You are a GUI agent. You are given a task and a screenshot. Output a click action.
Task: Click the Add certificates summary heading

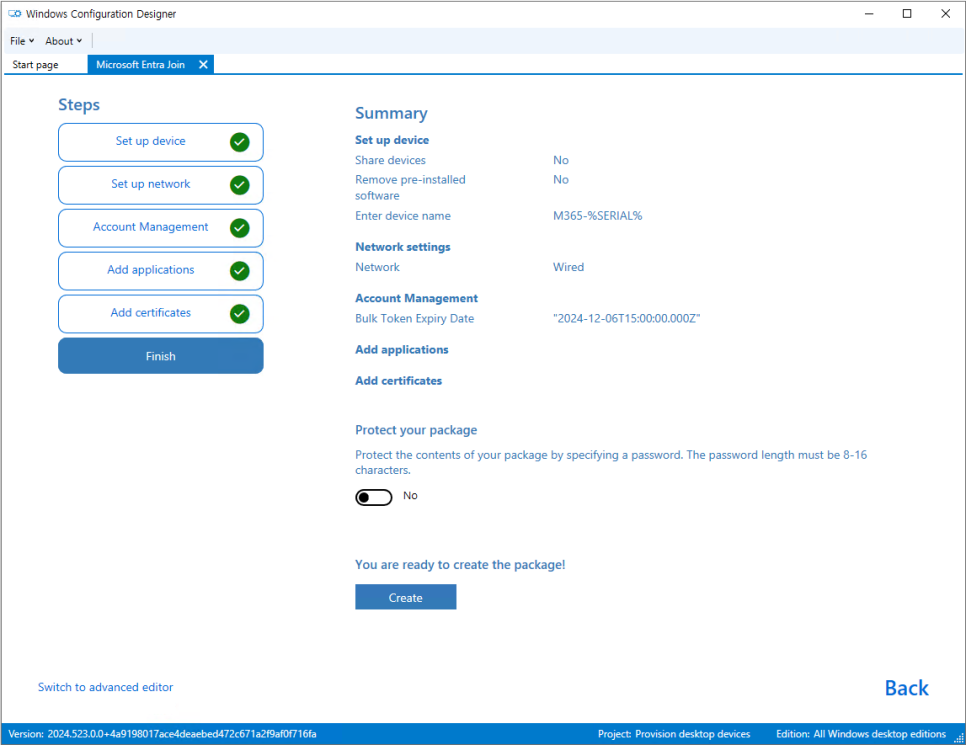399,381
